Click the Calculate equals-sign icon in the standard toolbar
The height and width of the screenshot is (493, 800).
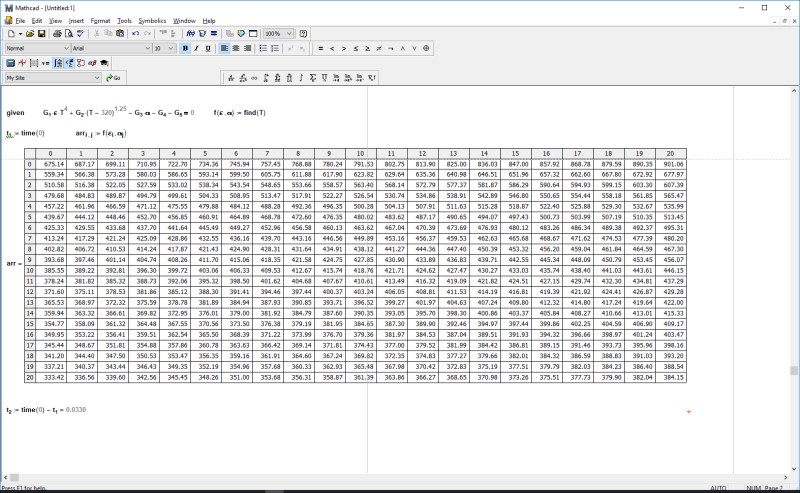[x=214, y=34]
